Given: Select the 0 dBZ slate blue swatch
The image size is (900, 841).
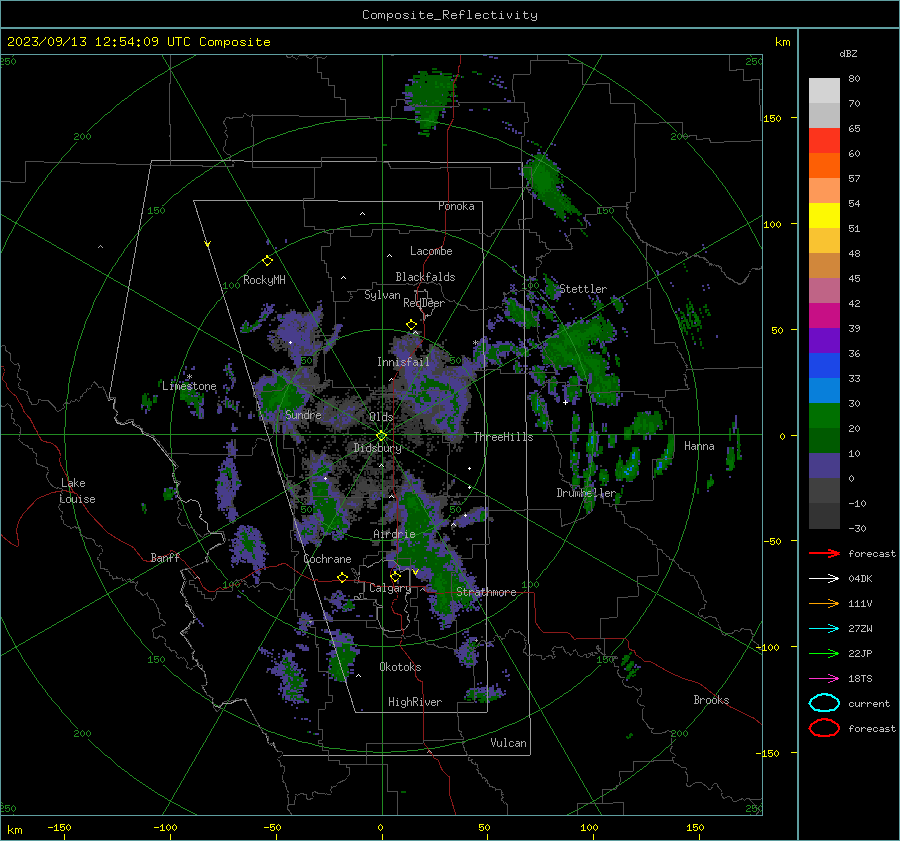Looking at the screenshot, I should coord(824,466).
